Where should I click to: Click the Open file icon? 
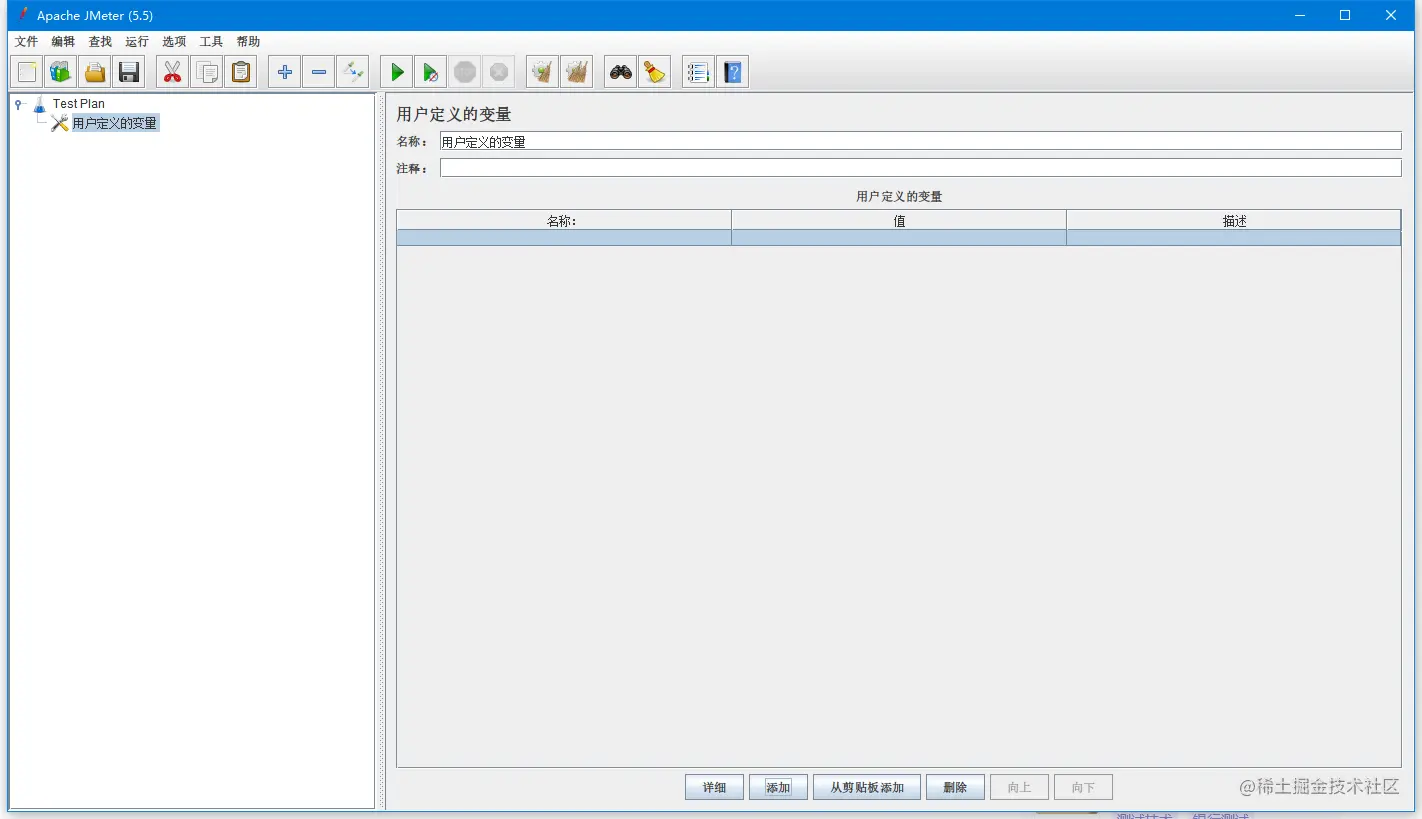[95, 72]
